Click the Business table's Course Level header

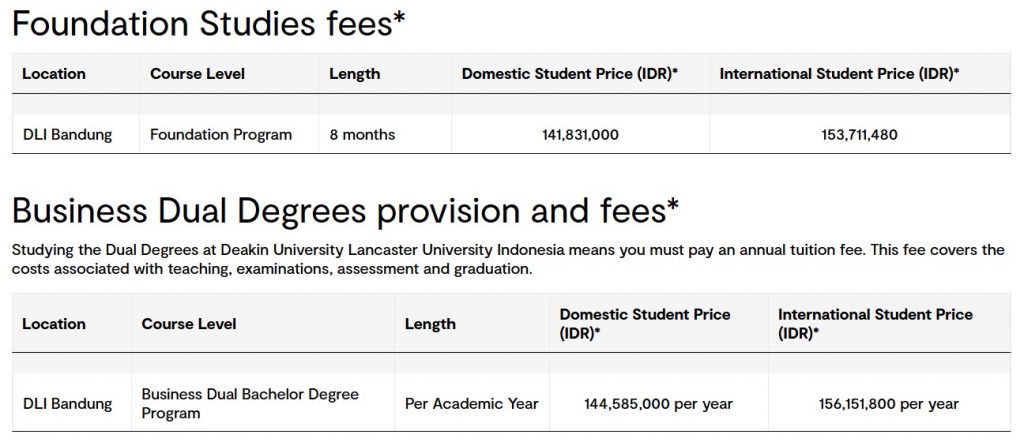point(189,324)
